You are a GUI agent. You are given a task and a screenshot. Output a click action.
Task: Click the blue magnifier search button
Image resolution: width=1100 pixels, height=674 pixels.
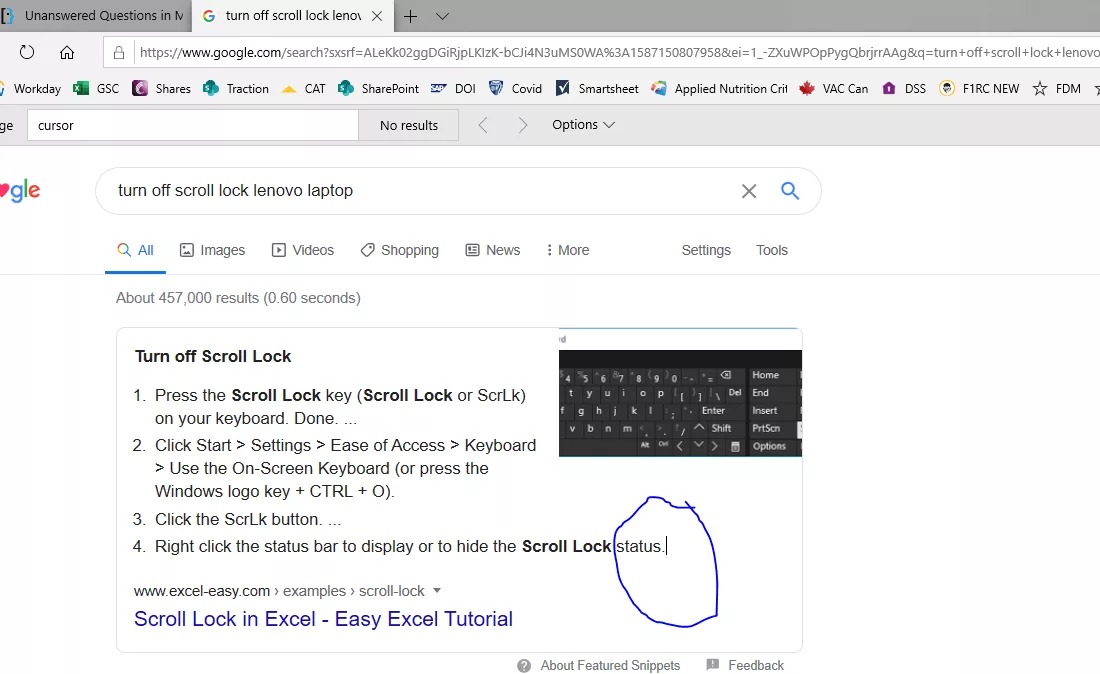(x=790, y=191)
